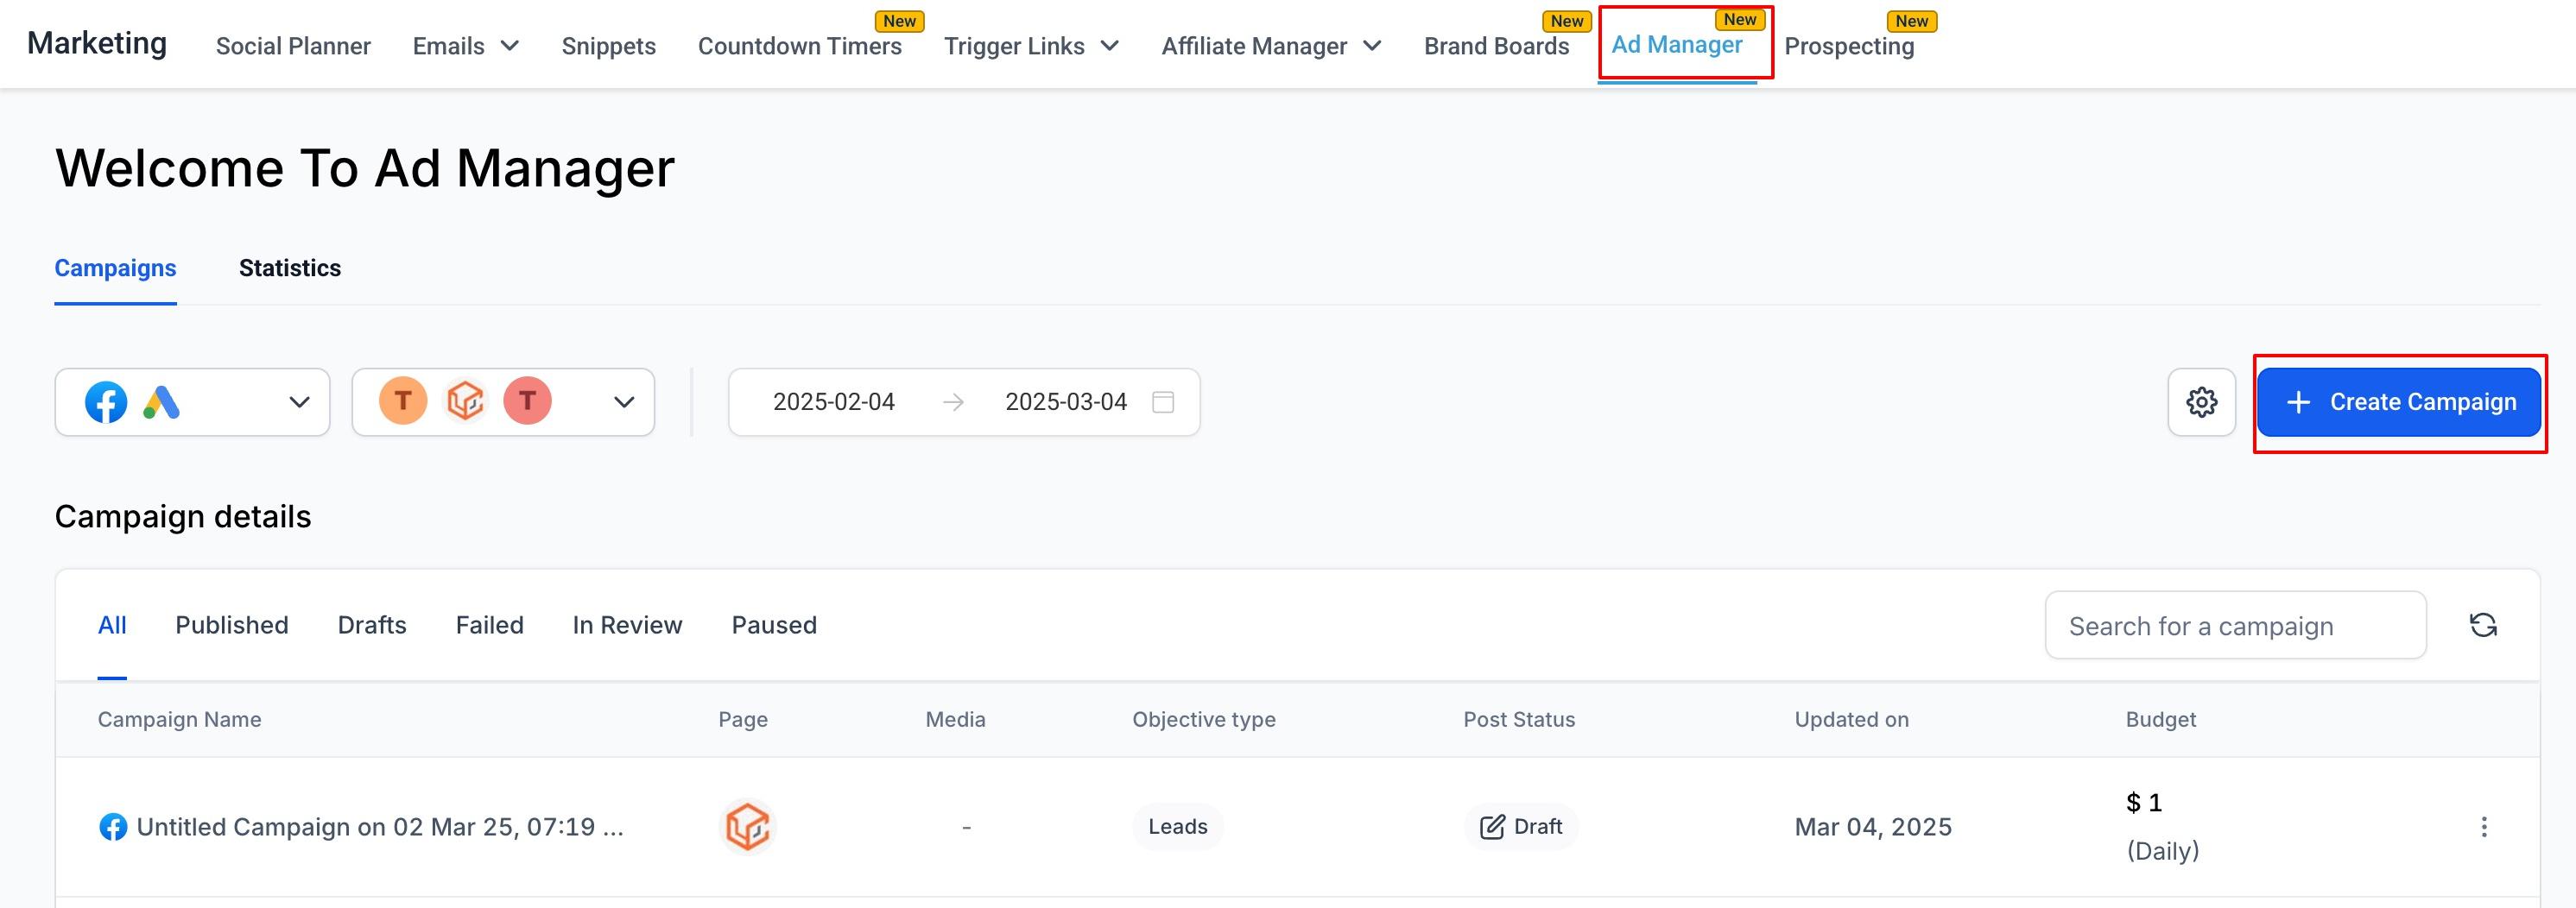Viewport: 2576px width, 908px height.
Task: Click the refresh campaigns icon
Action: pos(2483,625)
